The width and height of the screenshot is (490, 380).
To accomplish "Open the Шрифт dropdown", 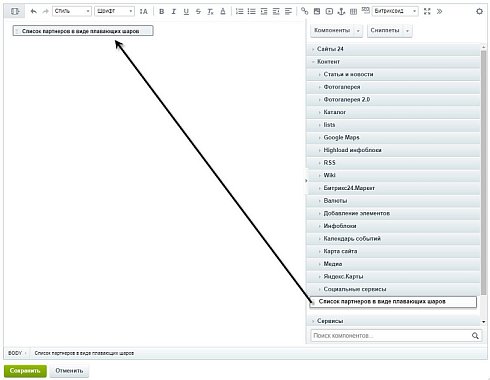I will (114, 11).
